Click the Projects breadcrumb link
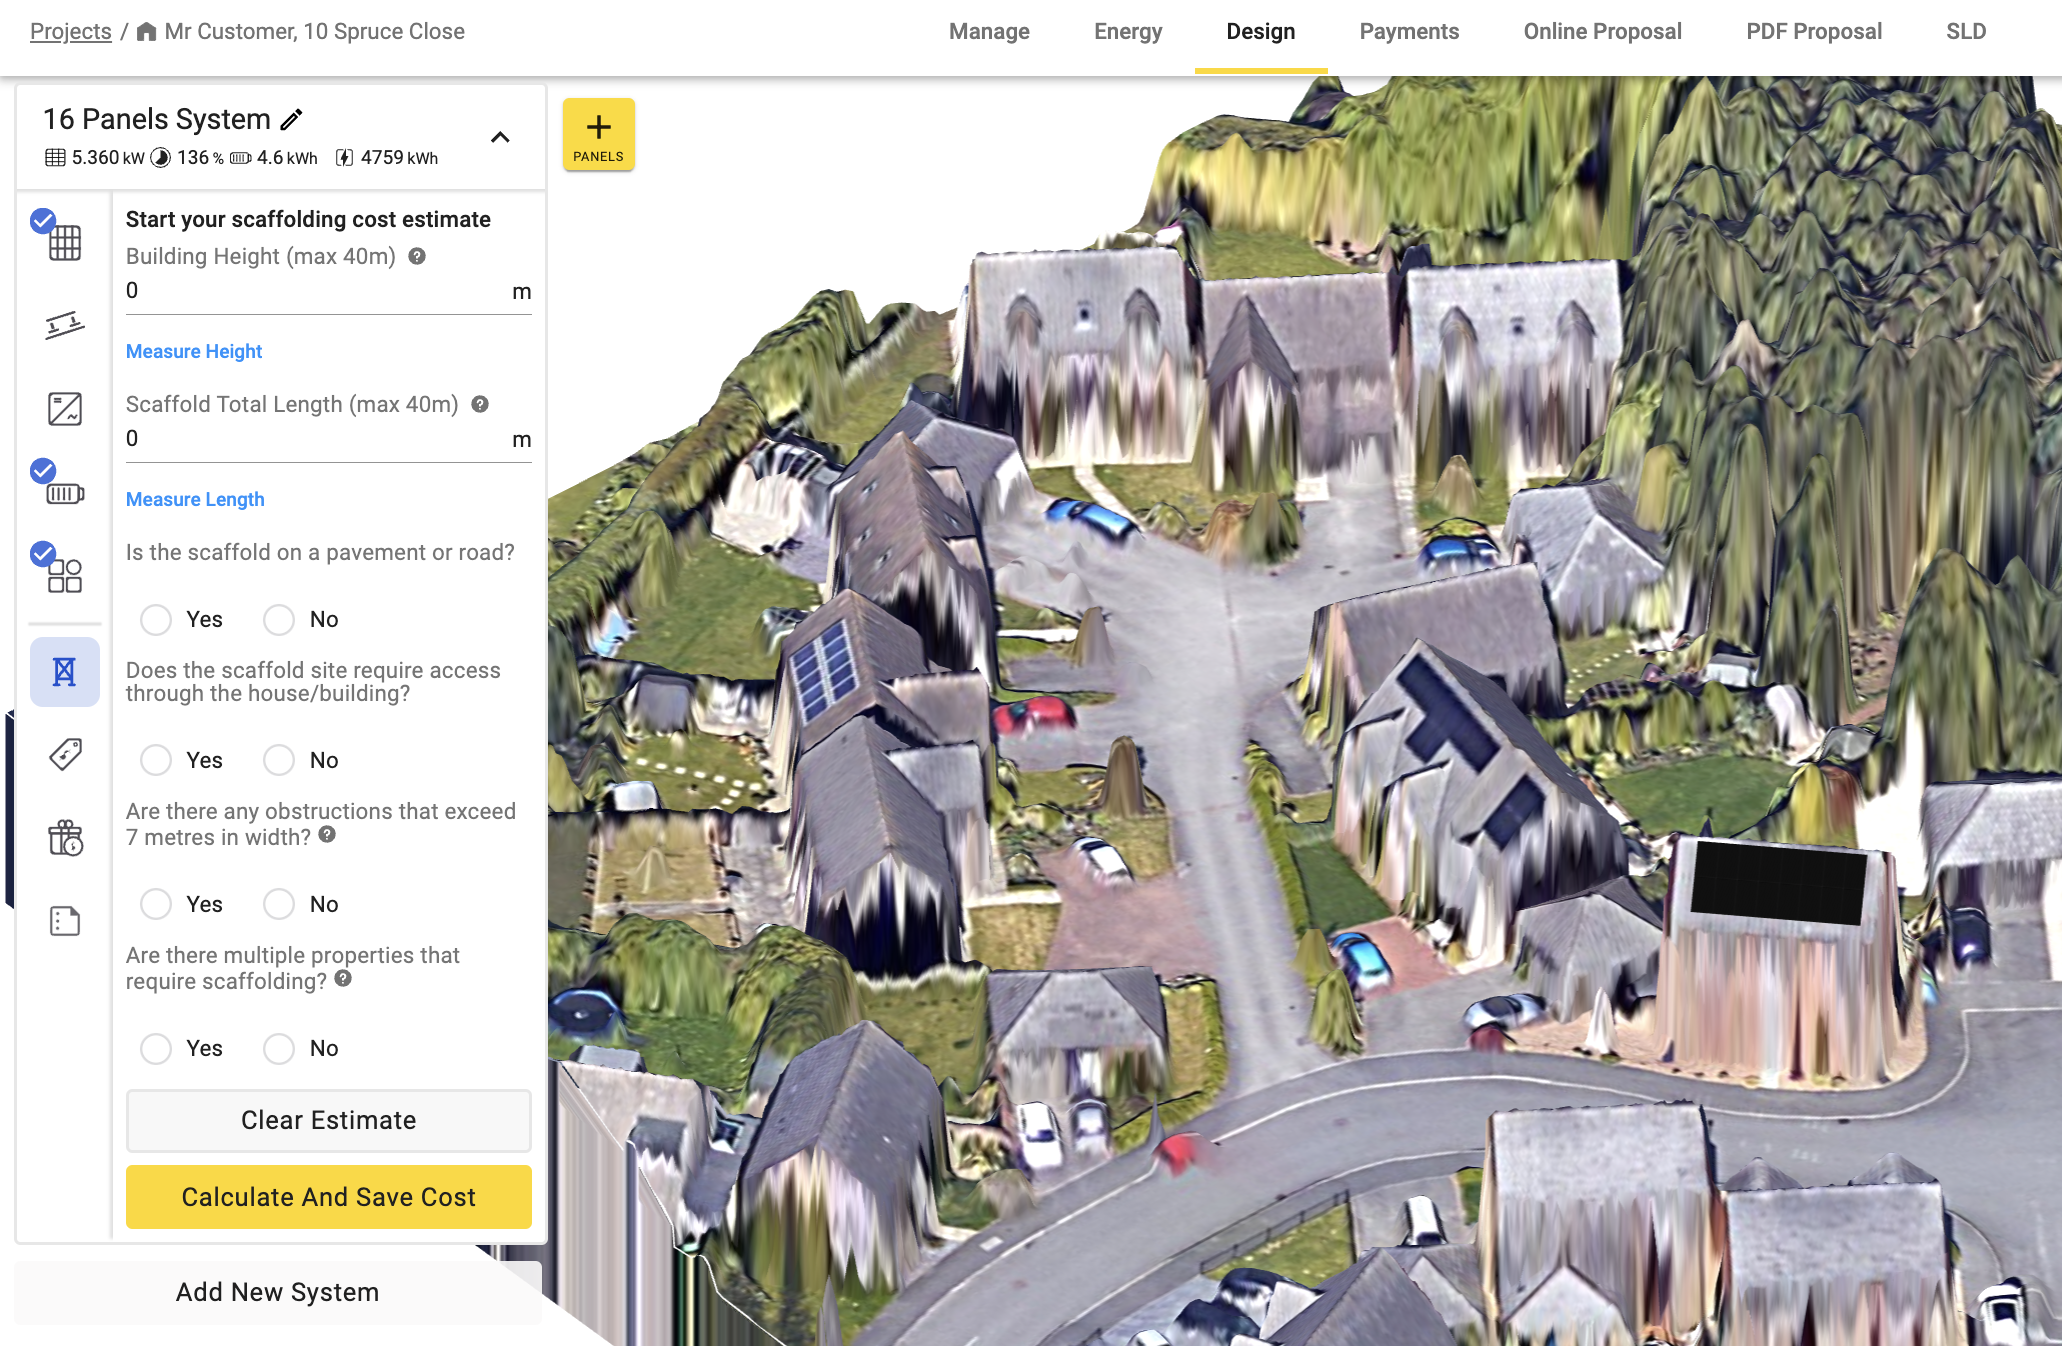This screenshot has height=1346, width=2062. pos(71,31)
